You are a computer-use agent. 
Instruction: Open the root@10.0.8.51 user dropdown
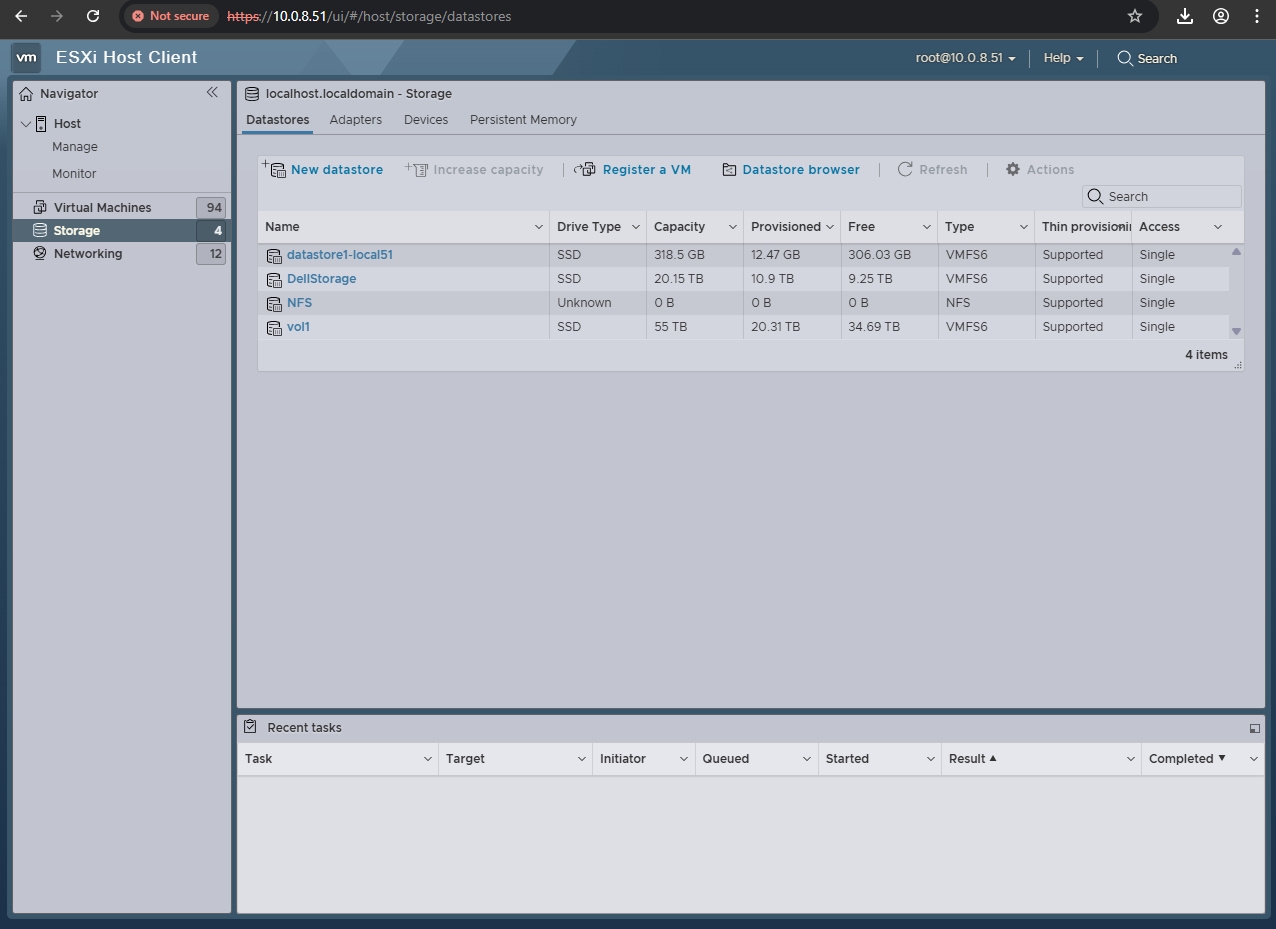pos(965,58)
